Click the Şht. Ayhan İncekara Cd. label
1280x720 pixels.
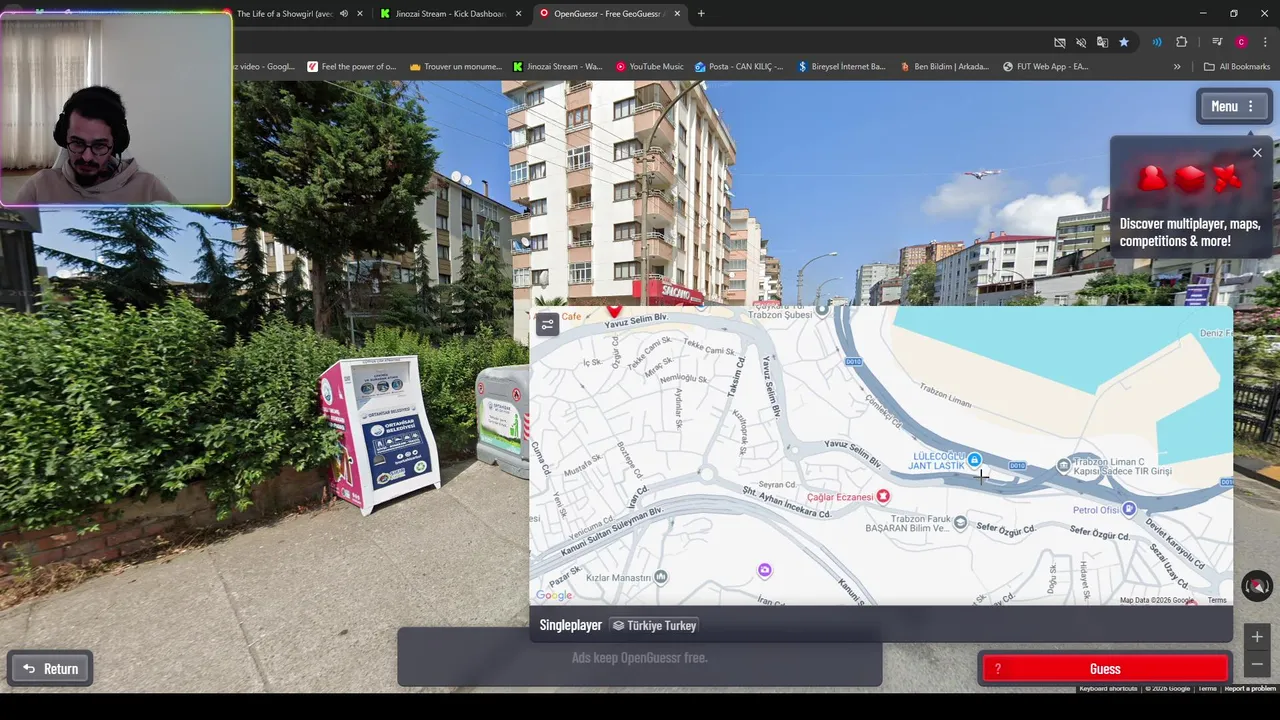click(786, 503)
